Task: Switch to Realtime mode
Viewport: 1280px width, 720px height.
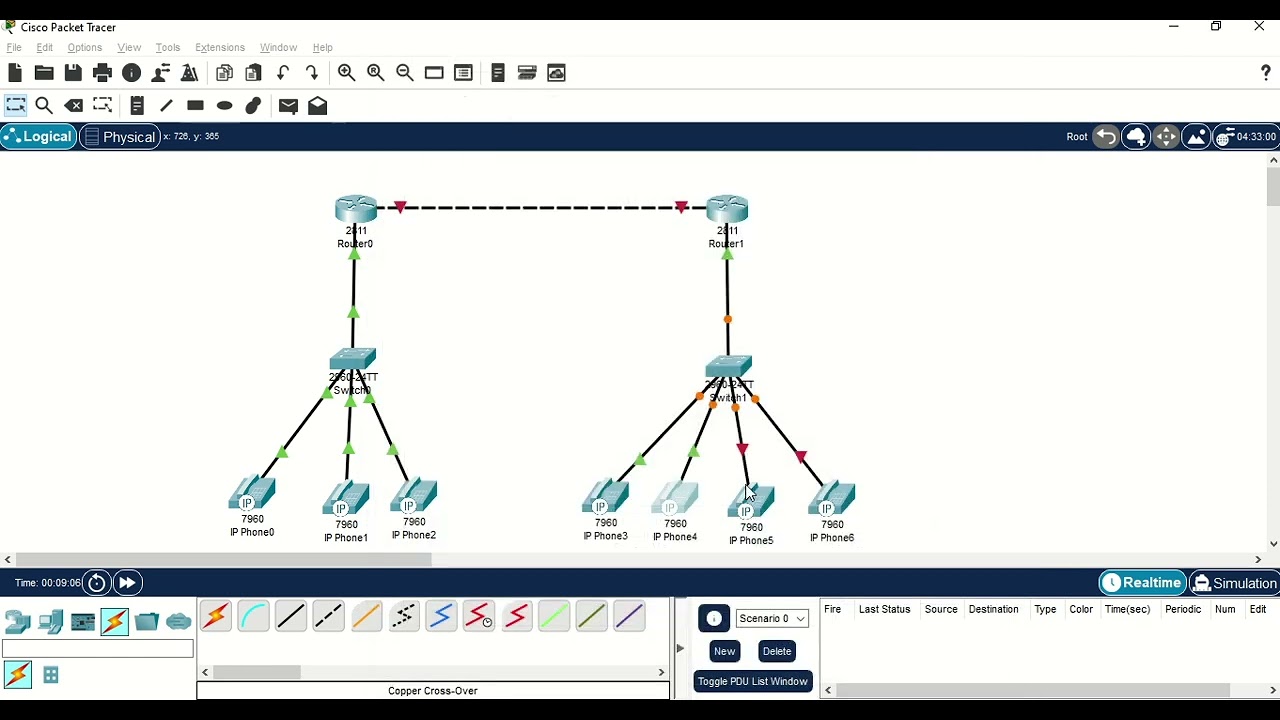Action: click(x=1142, y=583)
